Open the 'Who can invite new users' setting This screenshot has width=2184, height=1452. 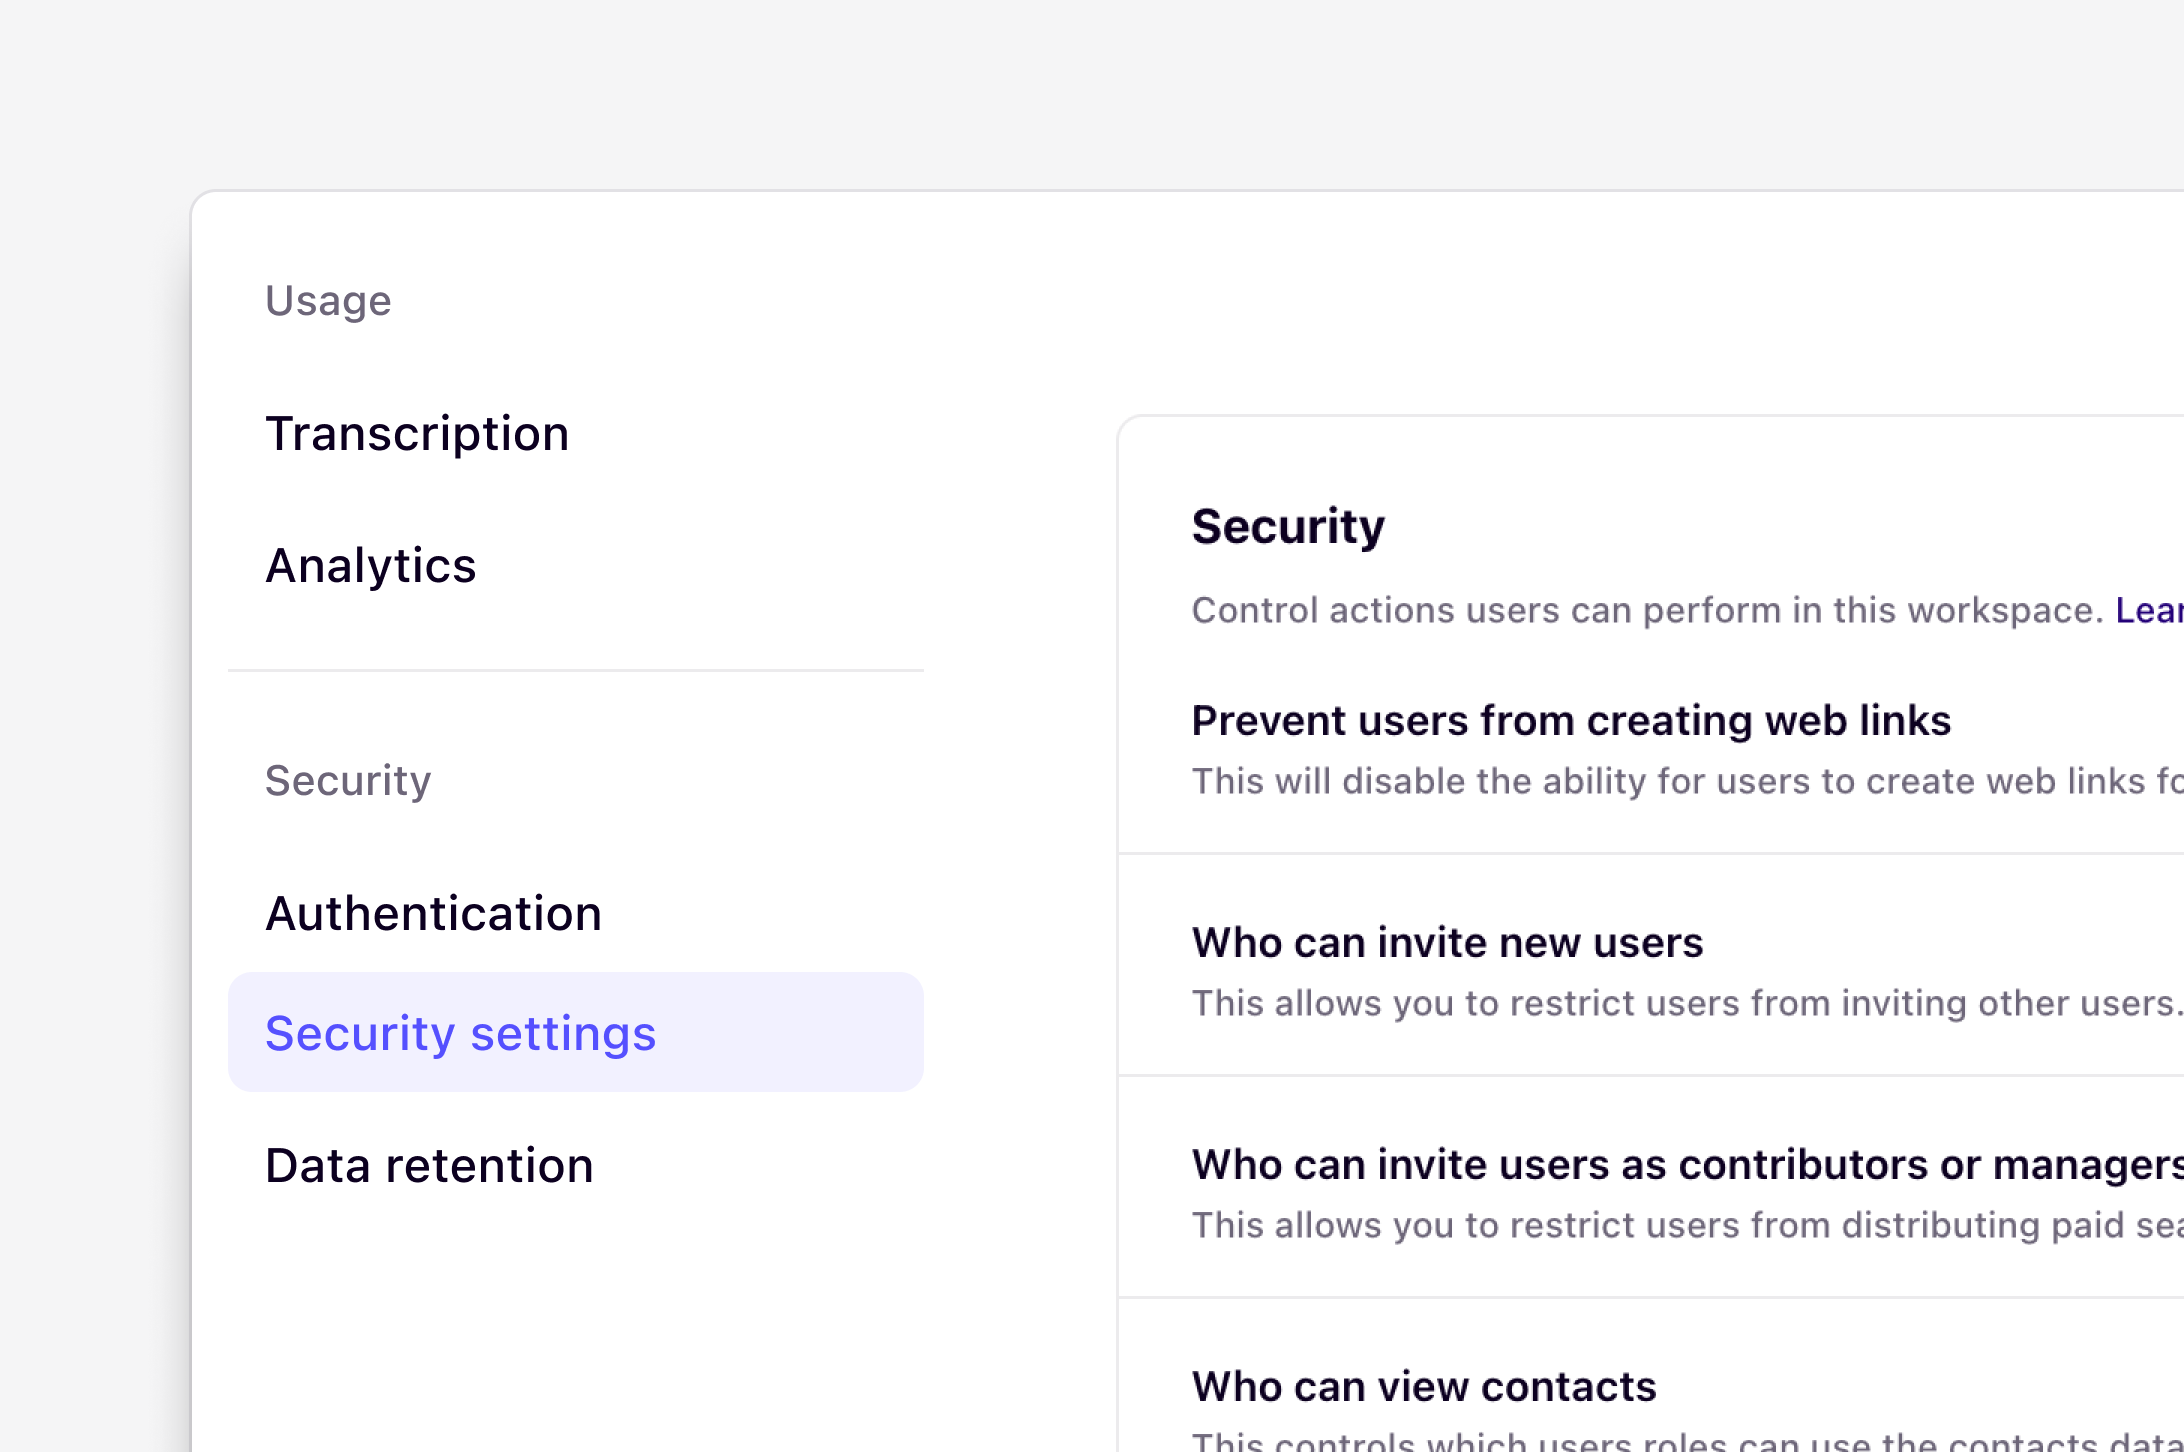point(1448,942)
